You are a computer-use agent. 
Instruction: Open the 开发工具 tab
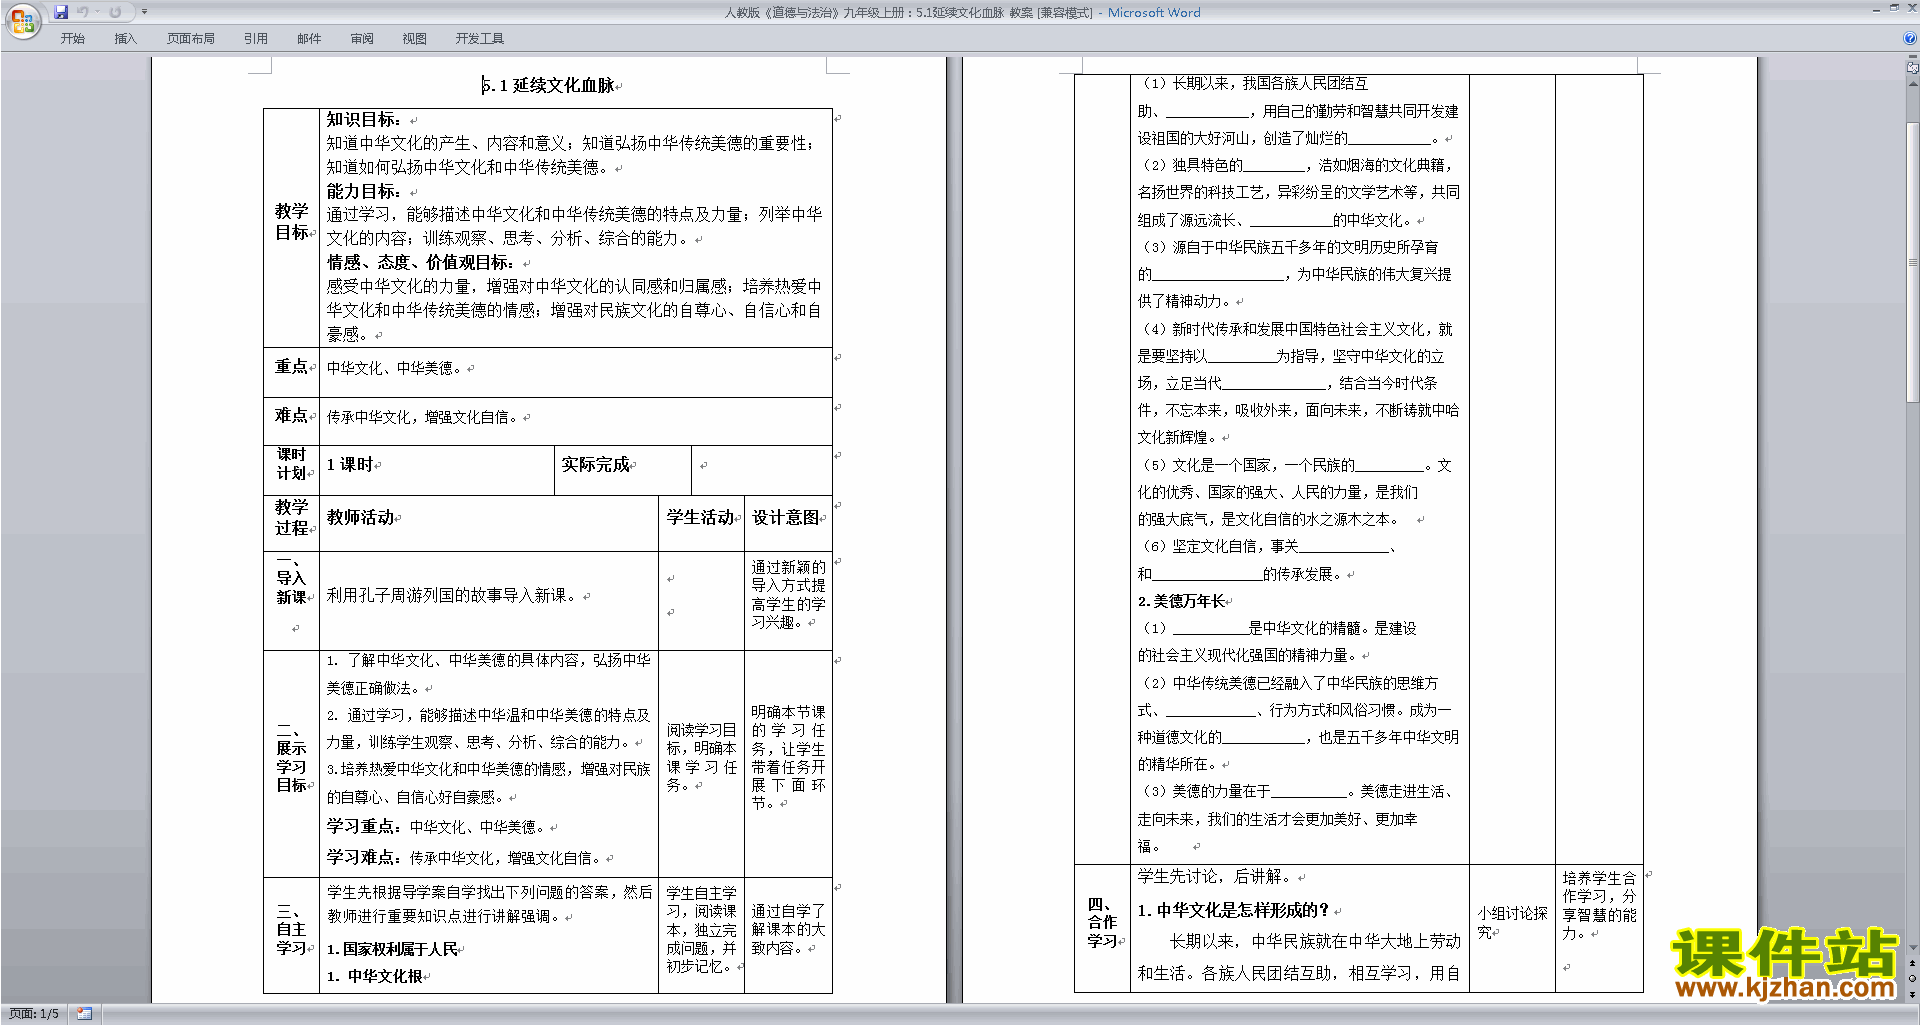(480, 39)
